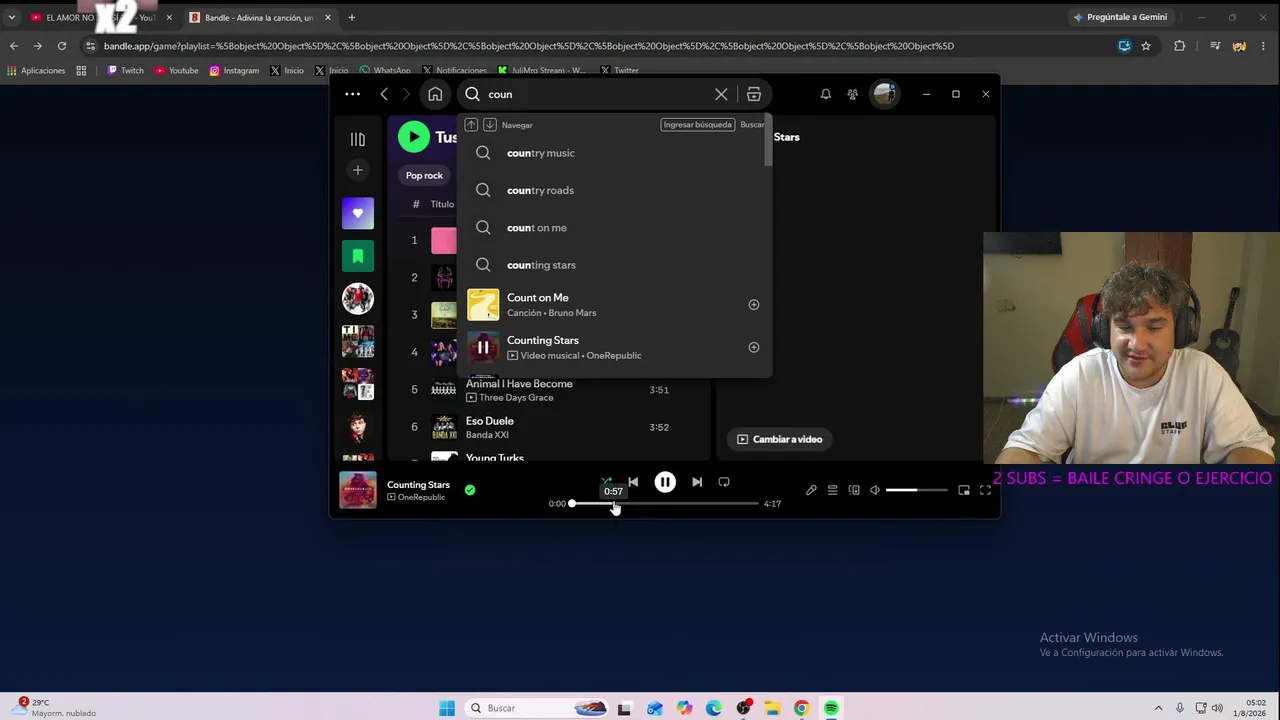This screenshot has height=720, width=1280.
Task: Bookmark this page with the star
Action: [1146, 46]
